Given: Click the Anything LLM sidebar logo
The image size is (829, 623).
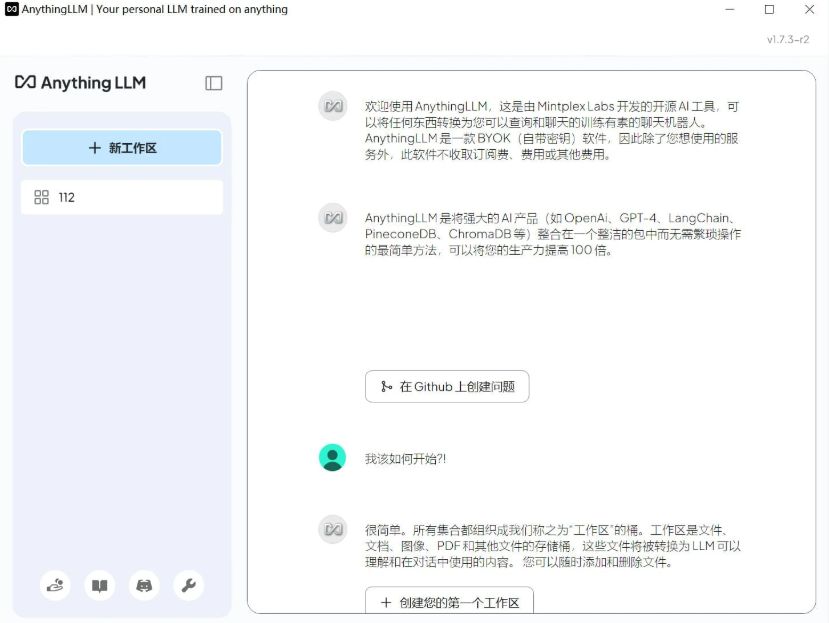Looking at the screenshot, I should pyautogui.click(x=80, y=83).
